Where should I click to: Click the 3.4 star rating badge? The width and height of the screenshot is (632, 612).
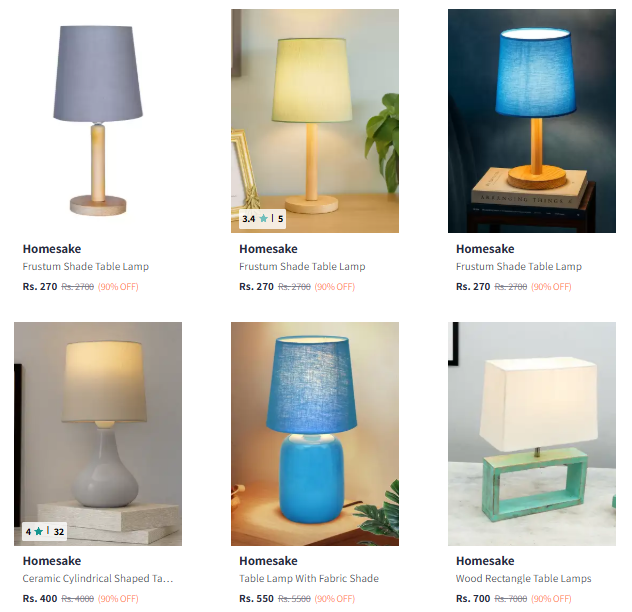262,219
